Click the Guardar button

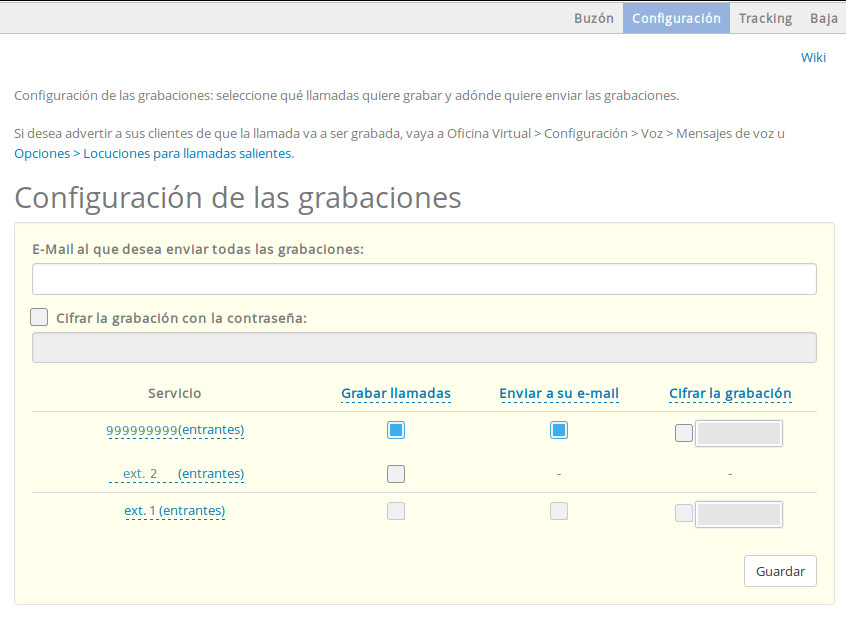click(x=780, y=570)
